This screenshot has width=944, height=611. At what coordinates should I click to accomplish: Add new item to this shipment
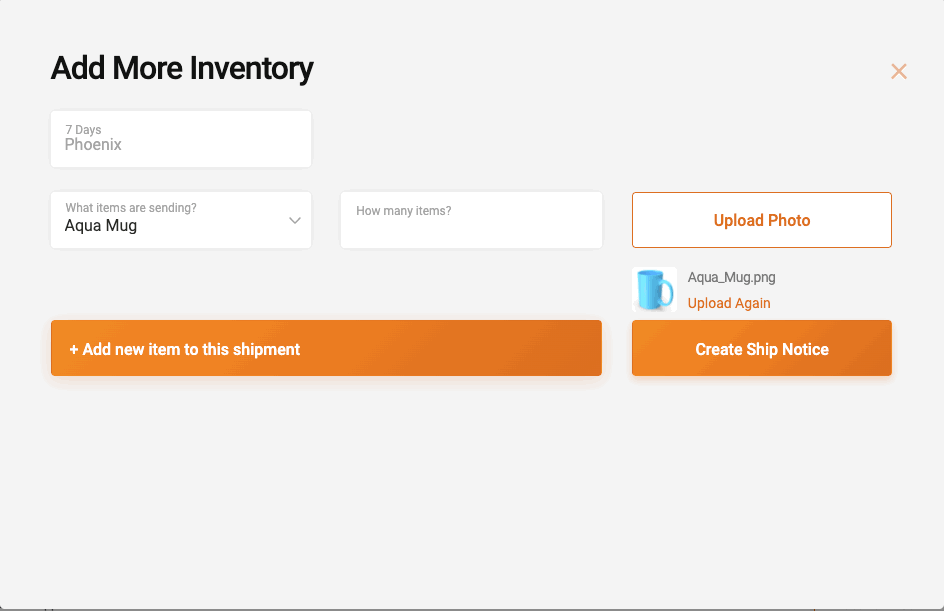click(x=326, y=348)
